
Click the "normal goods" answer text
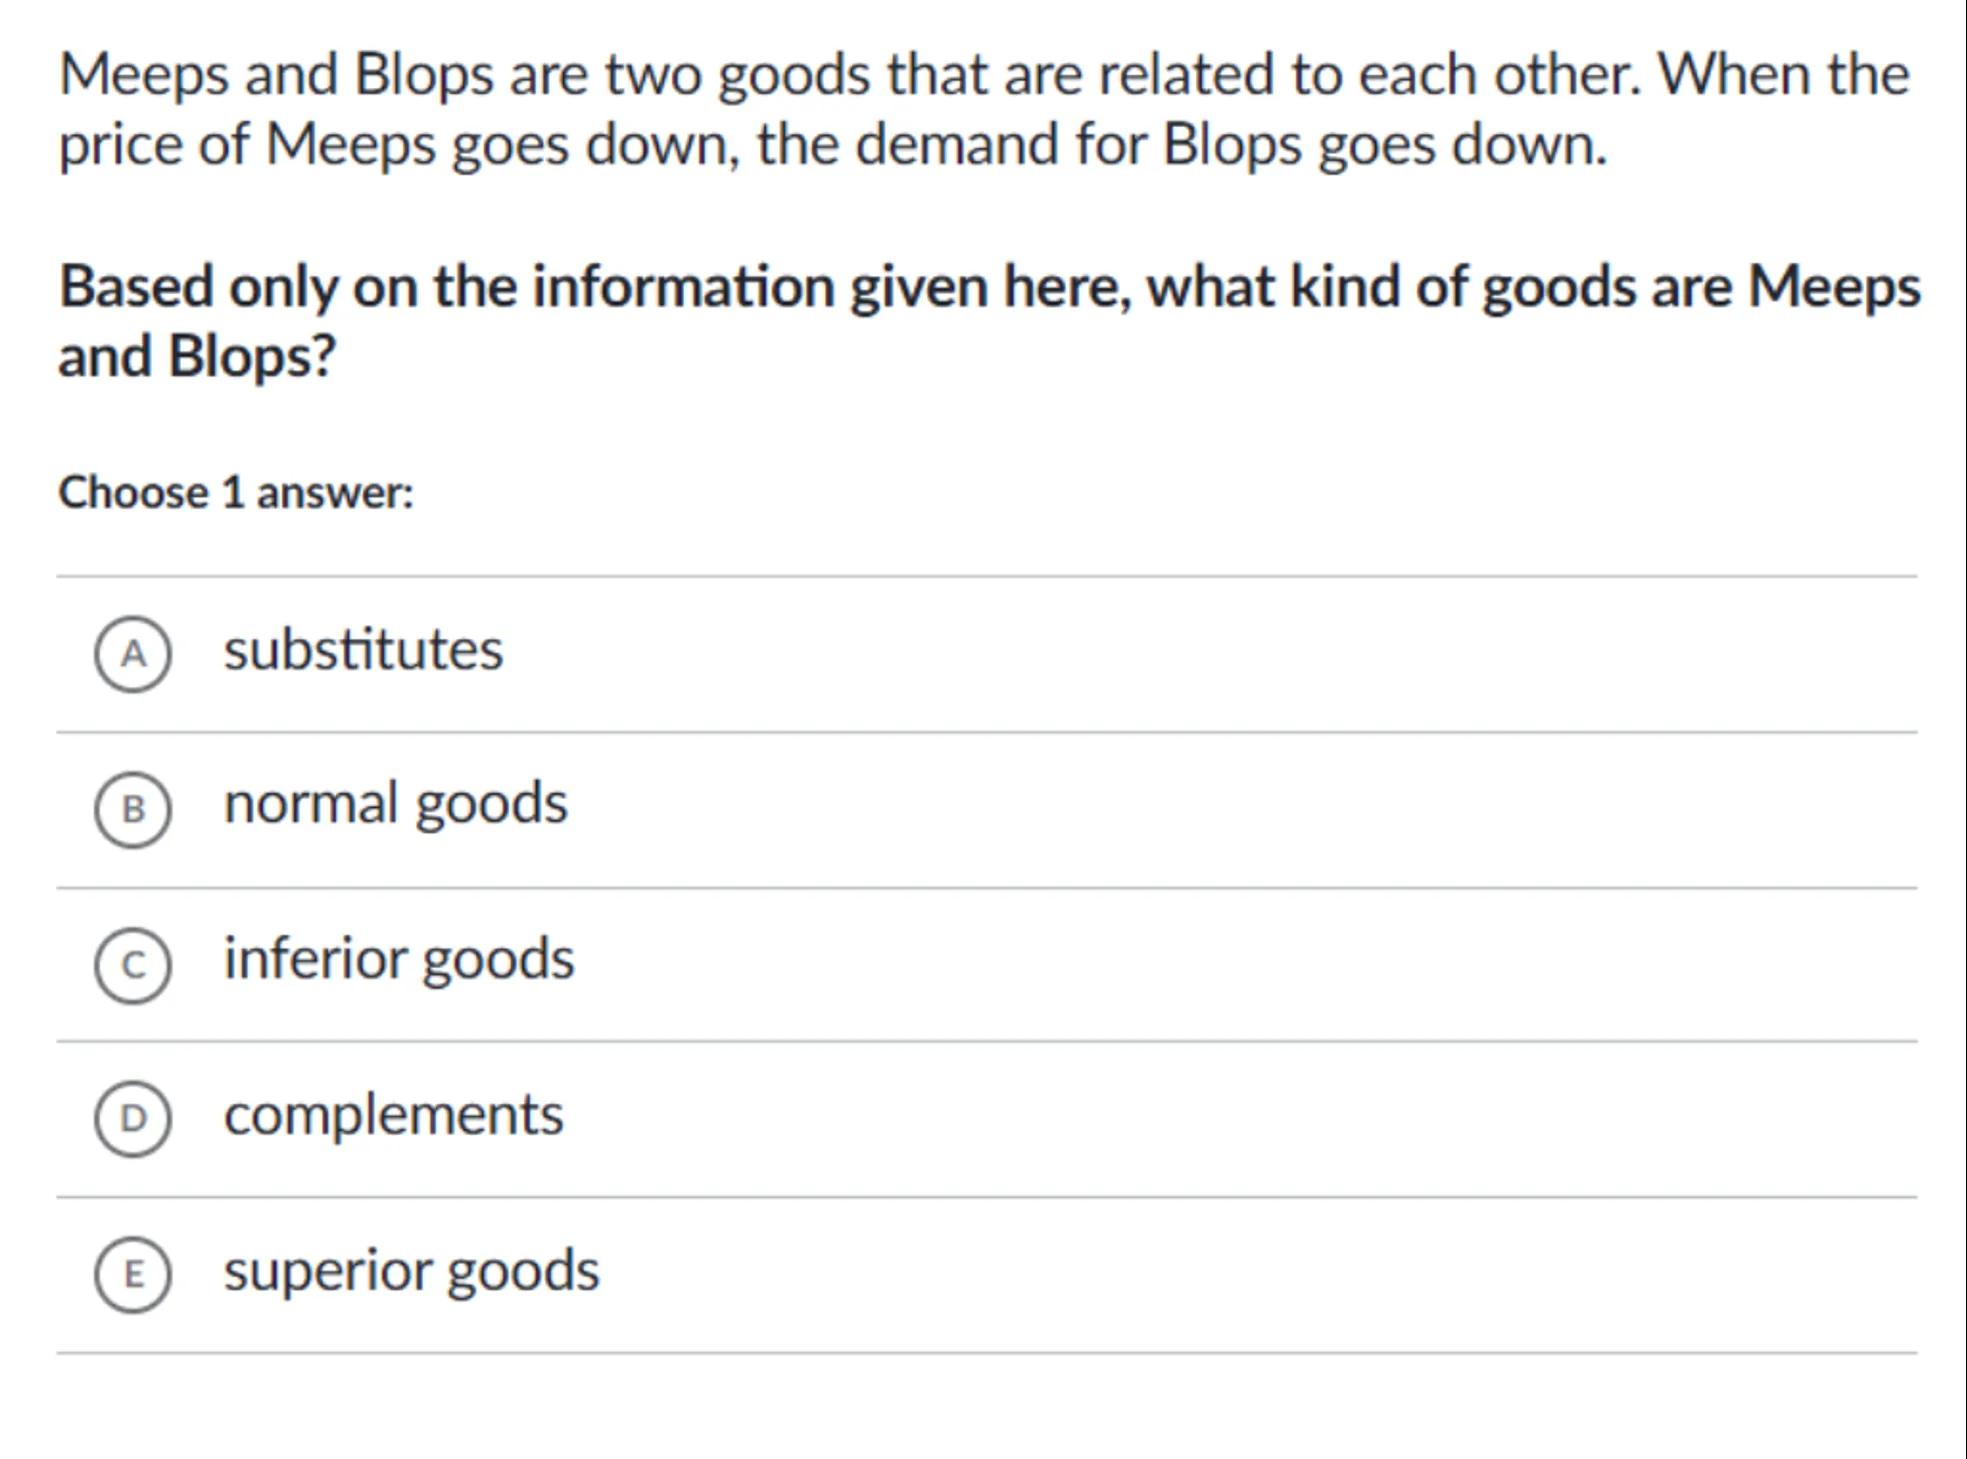click(395, 804)
